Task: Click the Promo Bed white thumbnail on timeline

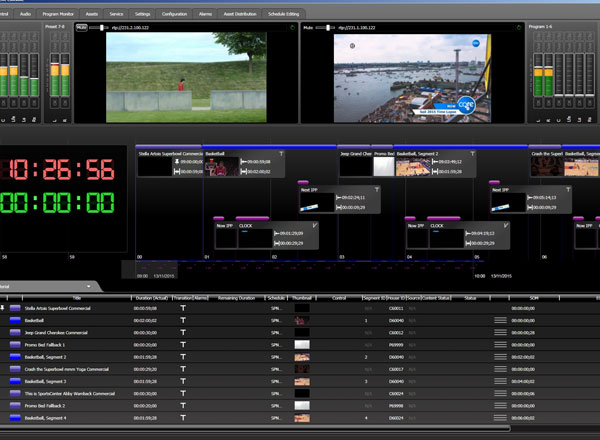Action: click(383, 166)
